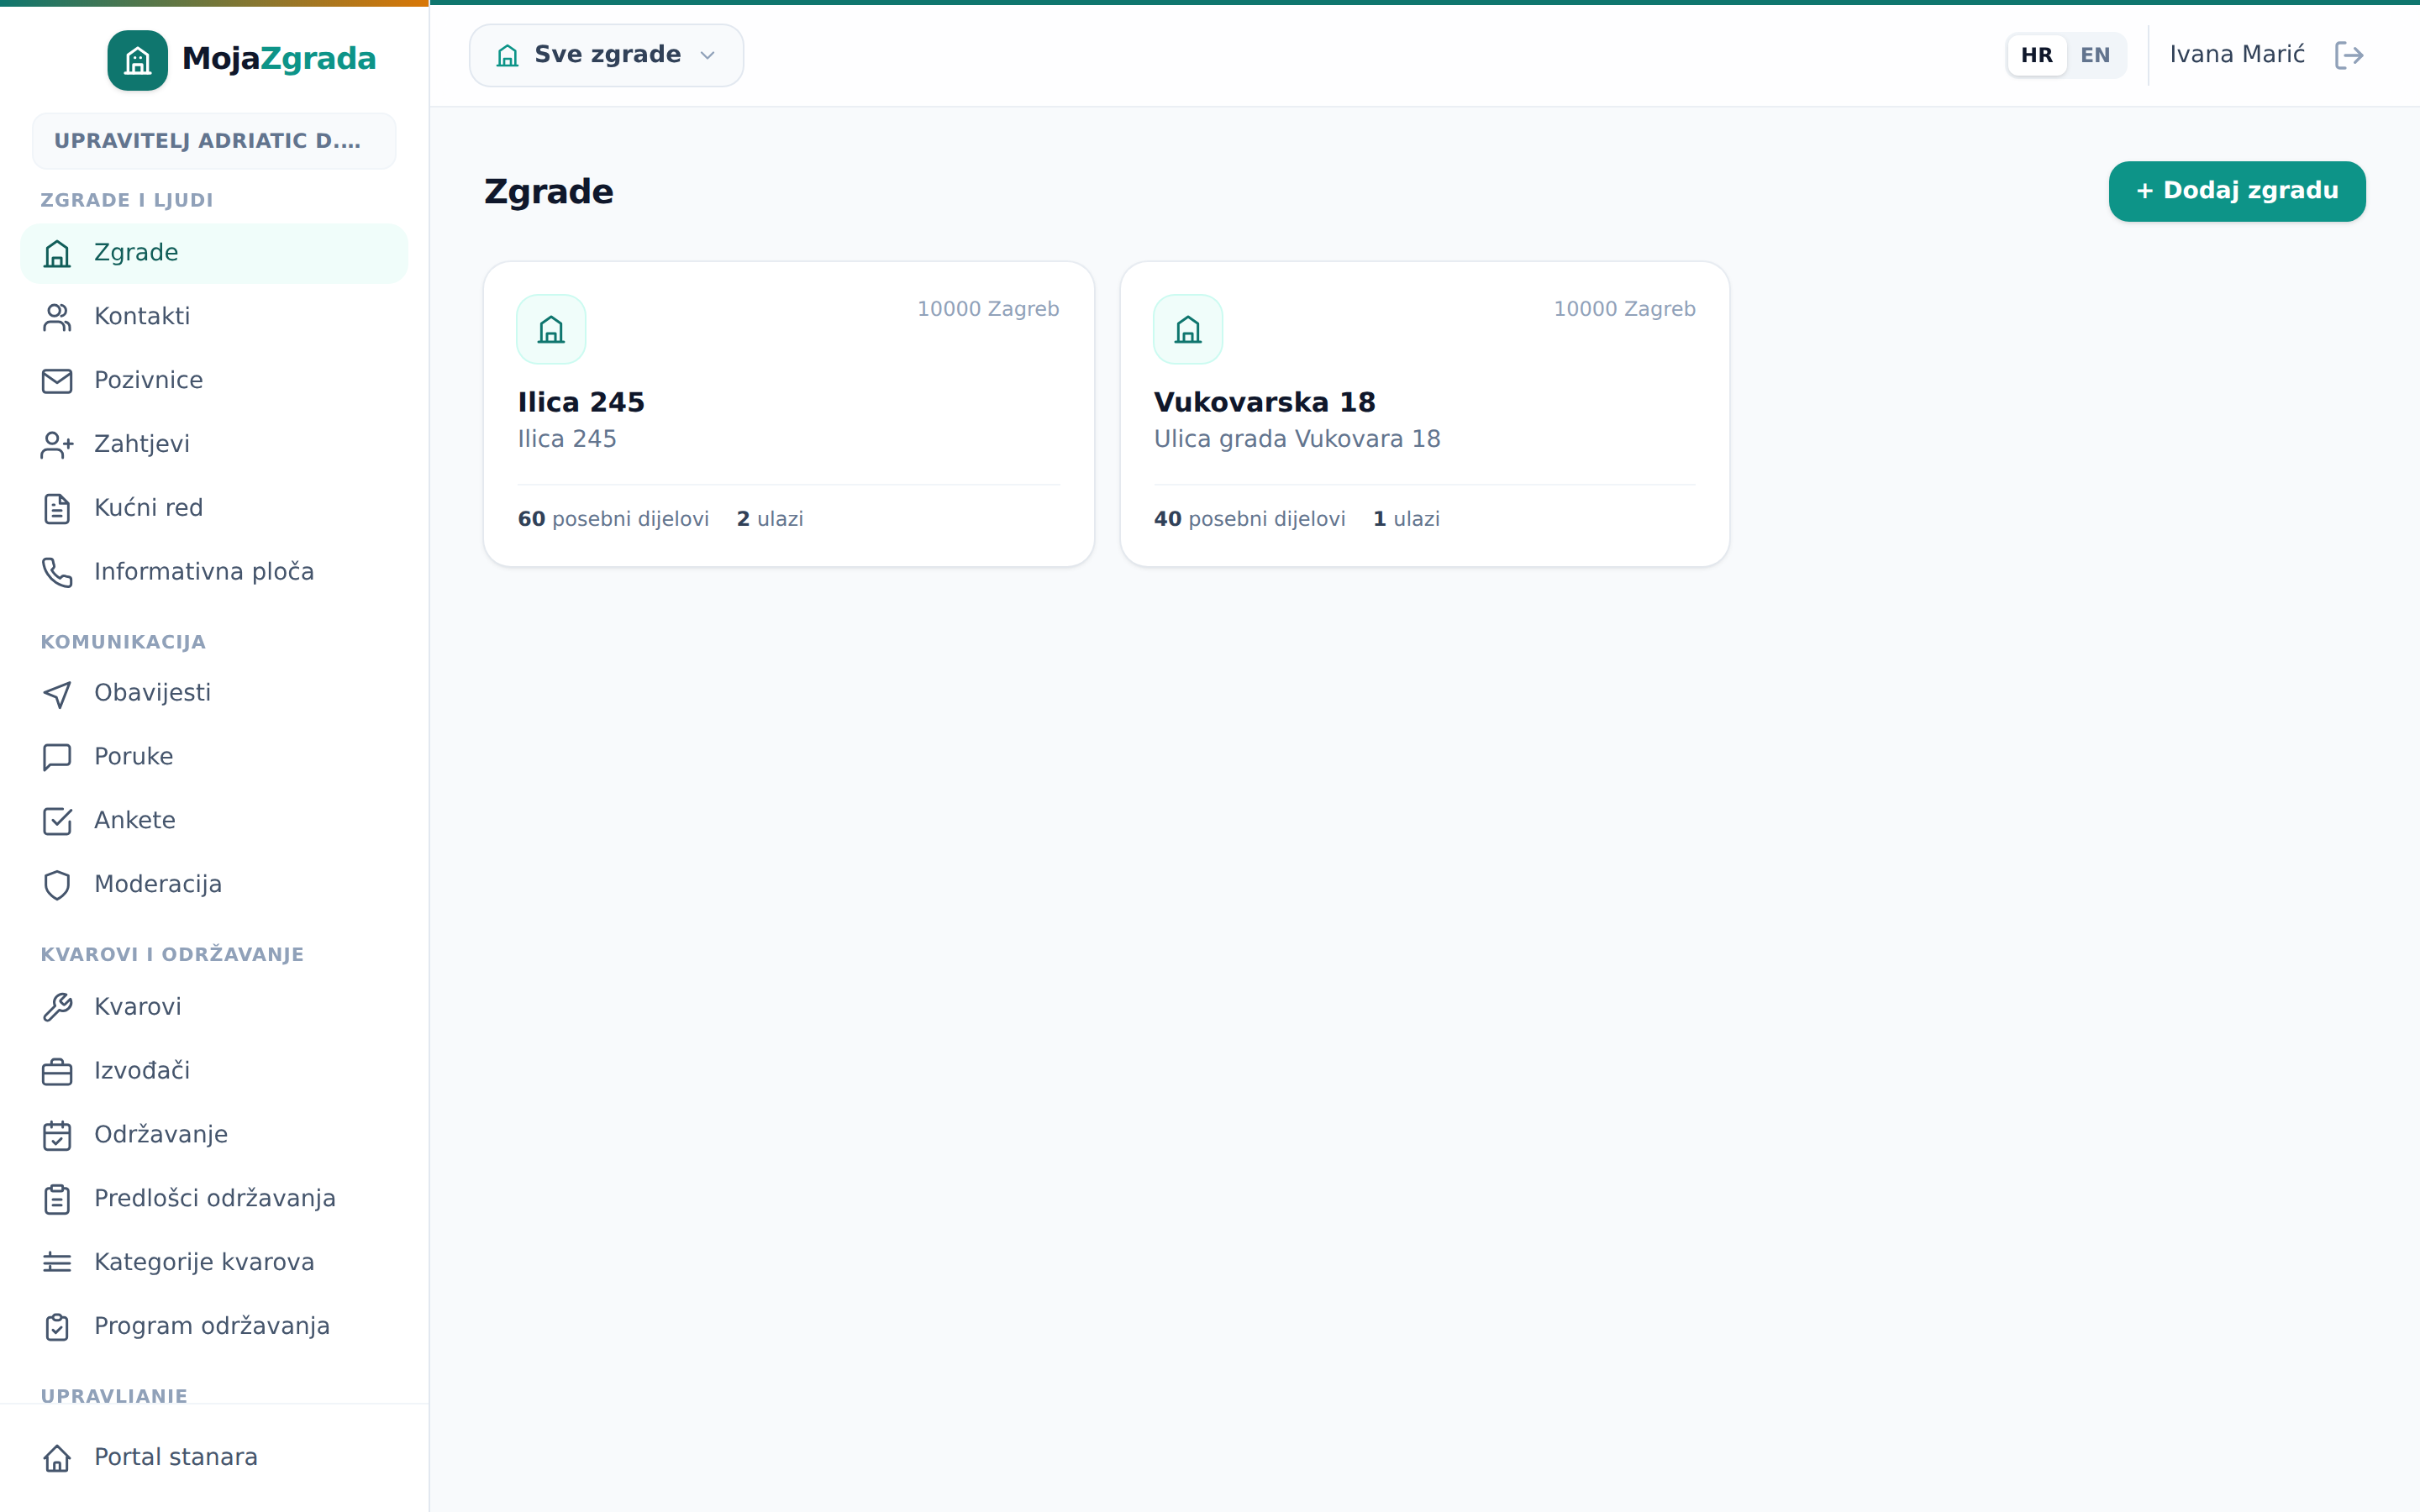Image resolution: width=2420 pixels, height=1512 pixels.
Task: Click the logout icon next to Ivana Marić
Action: (x=2349, y=55)
